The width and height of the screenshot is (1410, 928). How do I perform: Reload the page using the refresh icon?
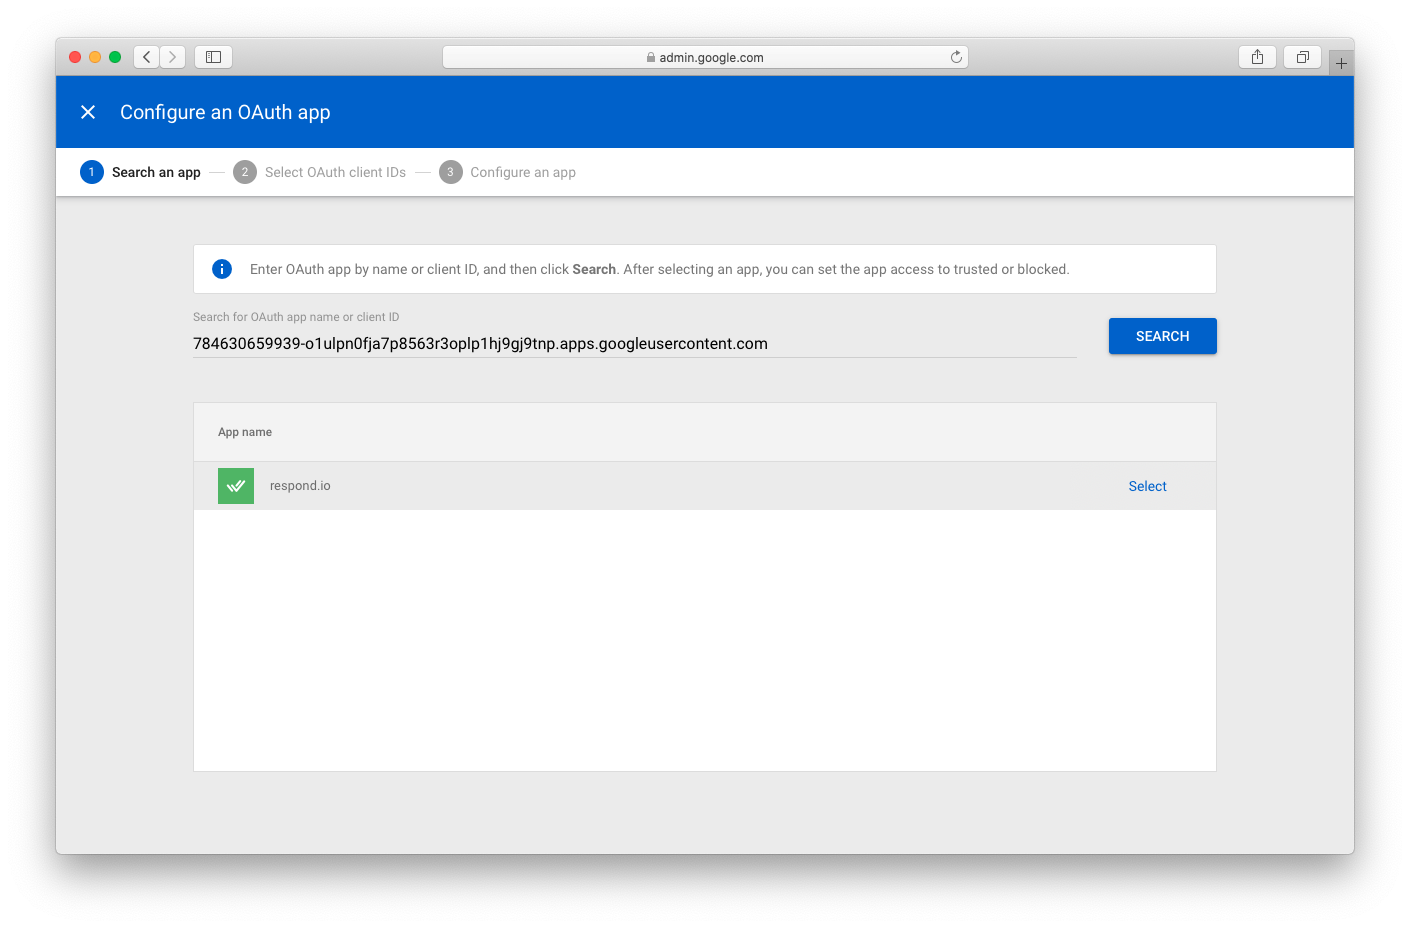(x=955, y=57)
